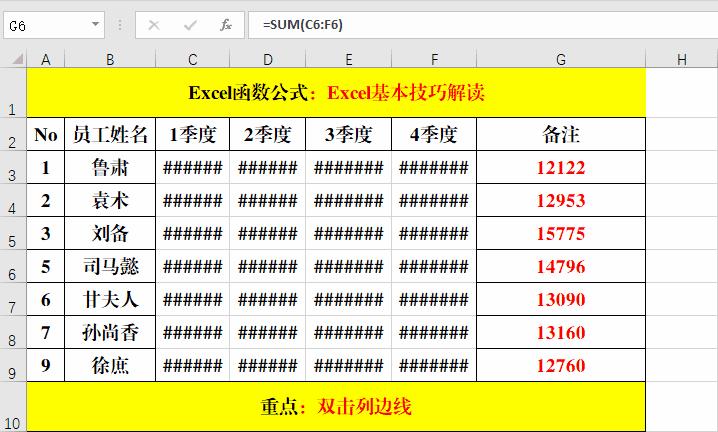Click the Select All corner triangle
This screenshot has height=432, width=718.
17,59
